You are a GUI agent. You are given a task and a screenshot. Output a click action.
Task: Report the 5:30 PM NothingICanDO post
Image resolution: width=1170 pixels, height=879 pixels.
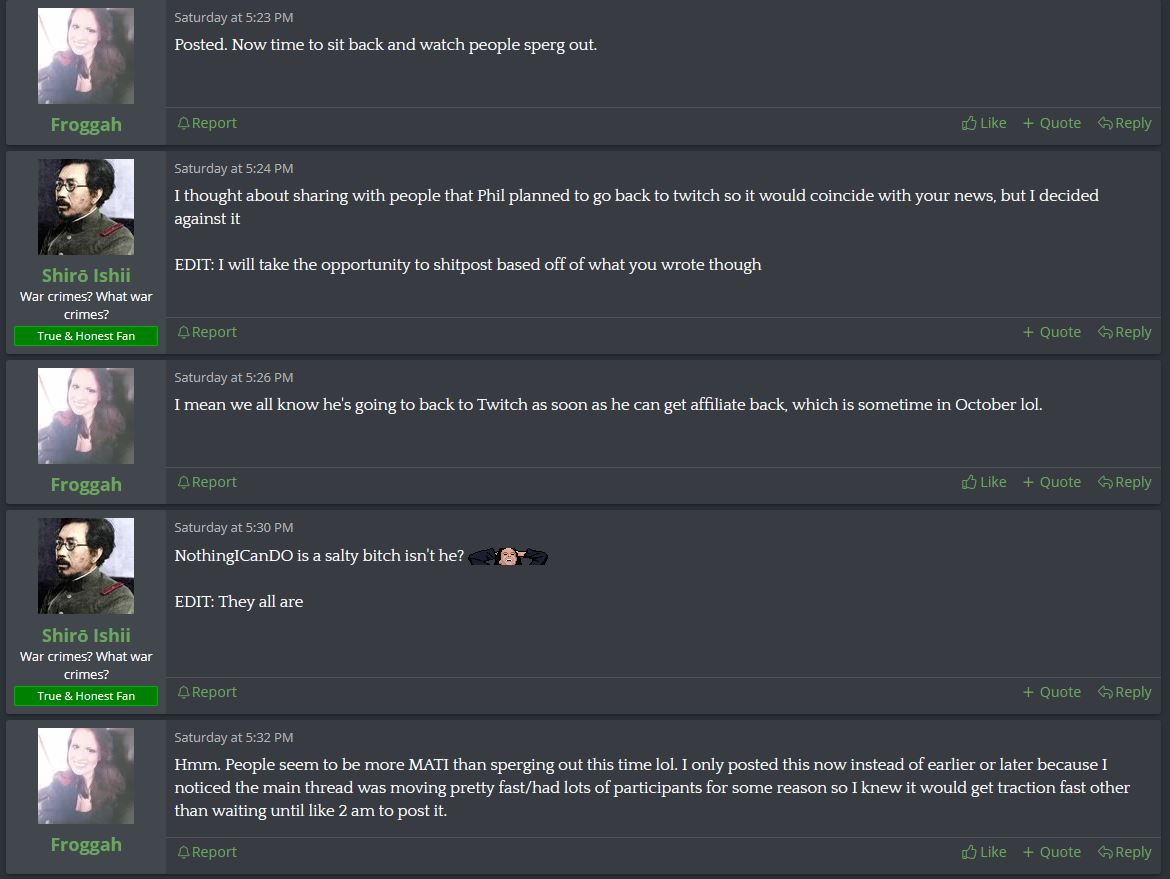(207, 692)
